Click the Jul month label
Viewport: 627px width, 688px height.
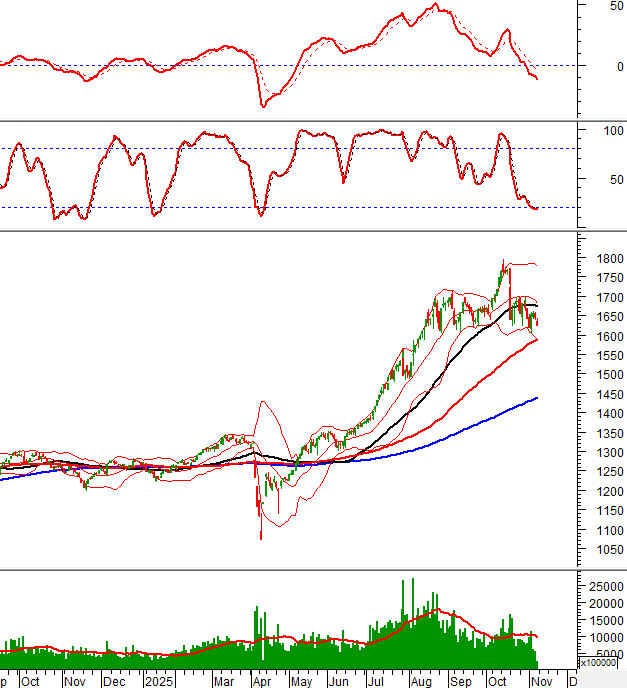coord(377,681)
